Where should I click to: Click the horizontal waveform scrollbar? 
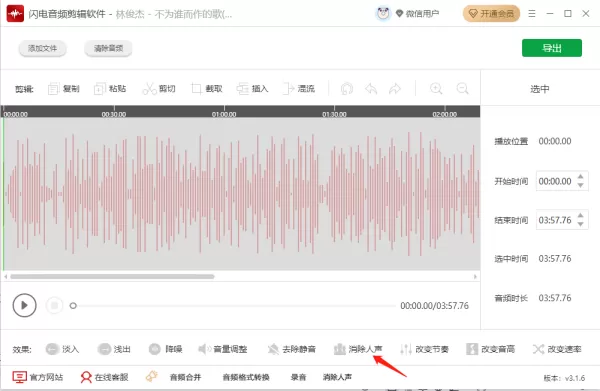tap(112, 276)
